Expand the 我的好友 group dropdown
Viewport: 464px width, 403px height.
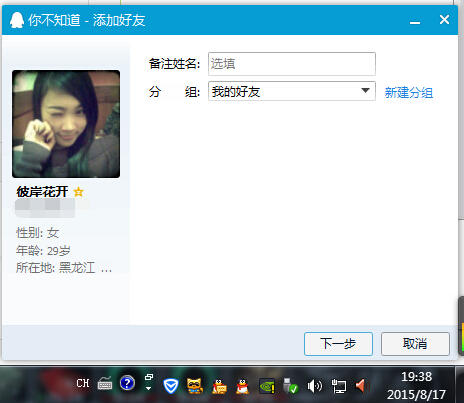292,91
